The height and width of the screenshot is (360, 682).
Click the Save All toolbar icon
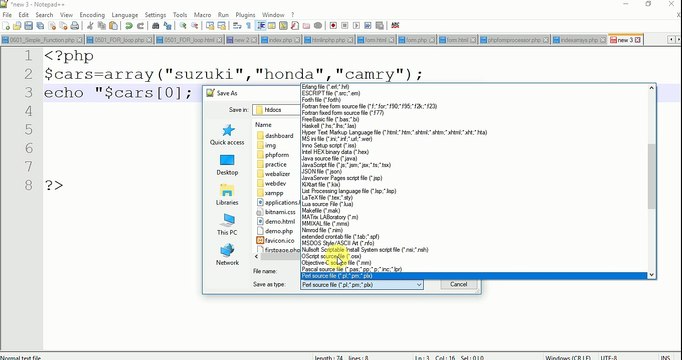tap(40, 26)
